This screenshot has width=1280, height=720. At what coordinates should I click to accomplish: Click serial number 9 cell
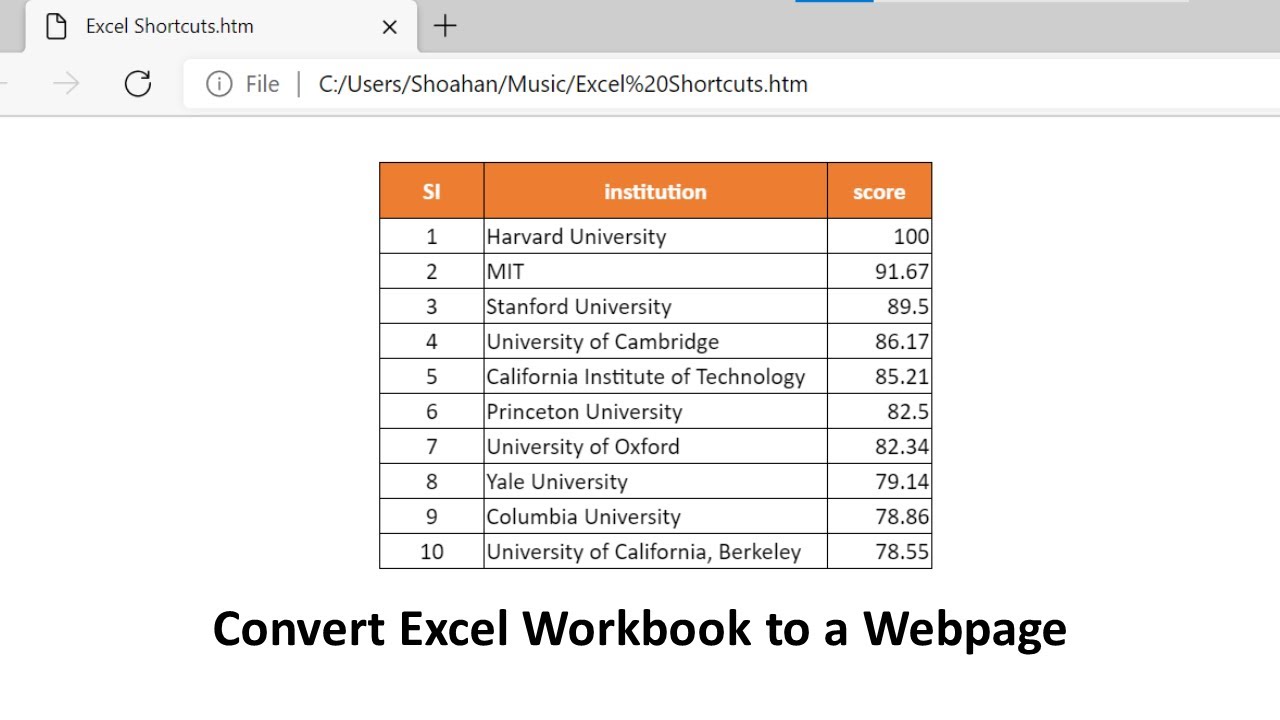click(x=432, y=517)
